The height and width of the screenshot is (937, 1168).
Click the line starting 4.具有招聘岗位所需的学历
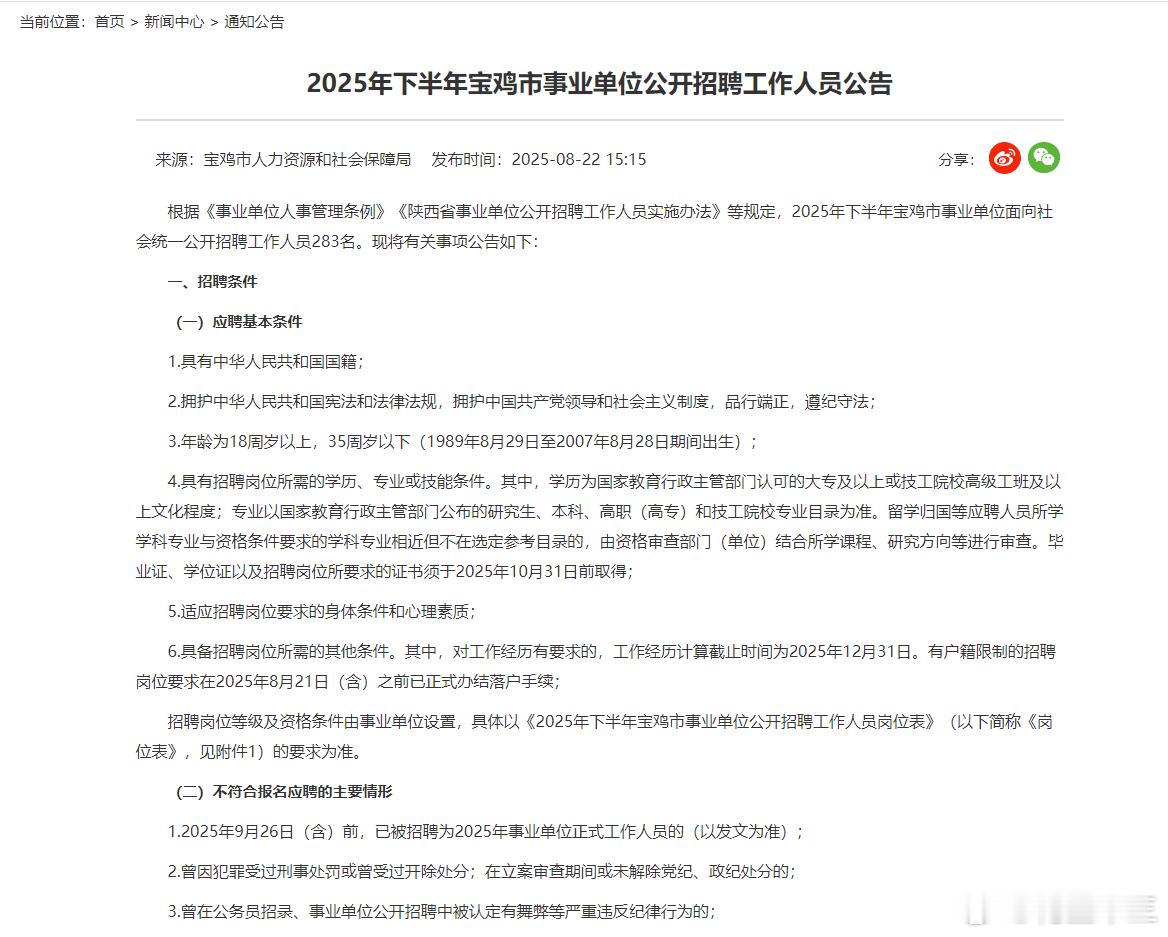pos(615,482)
